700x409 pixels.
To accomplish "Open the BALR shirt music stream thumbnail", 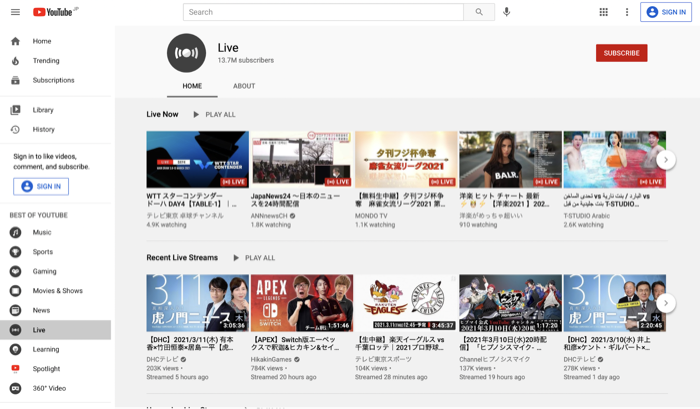I will click(510, 159).
